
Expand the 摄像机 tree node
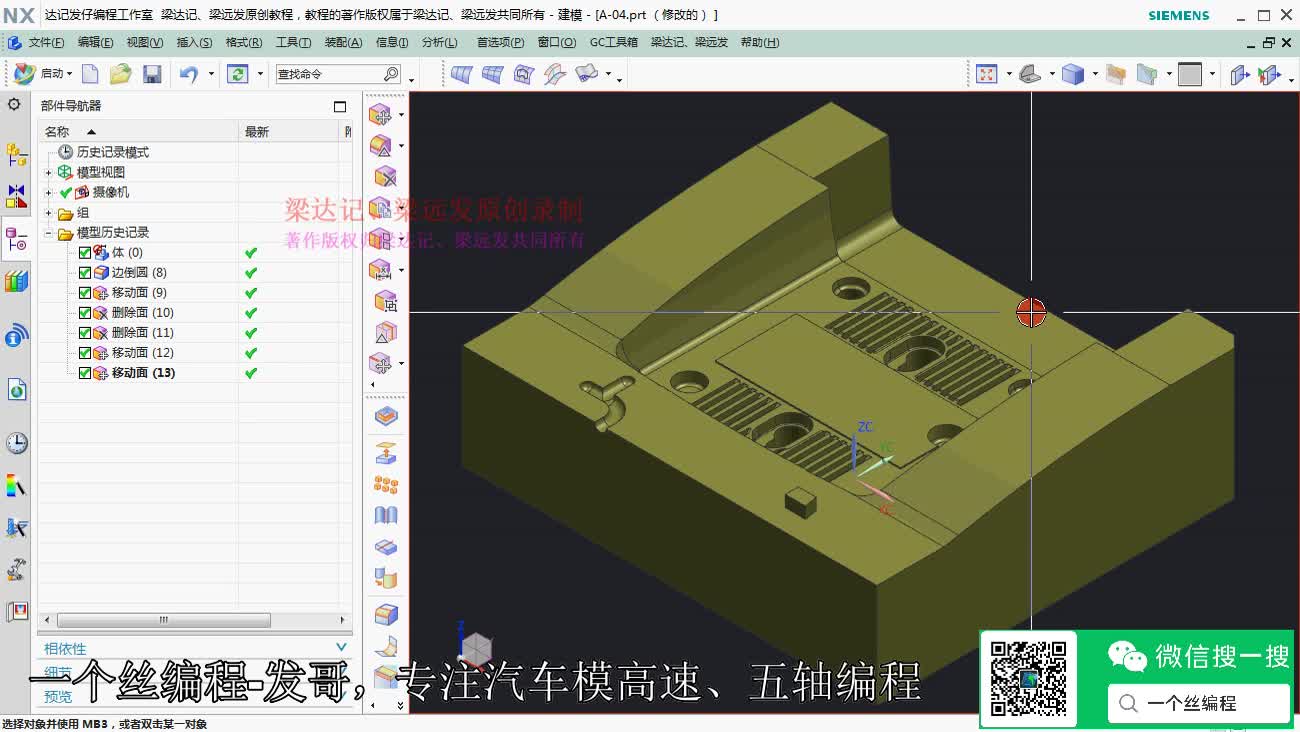[48, 192]
